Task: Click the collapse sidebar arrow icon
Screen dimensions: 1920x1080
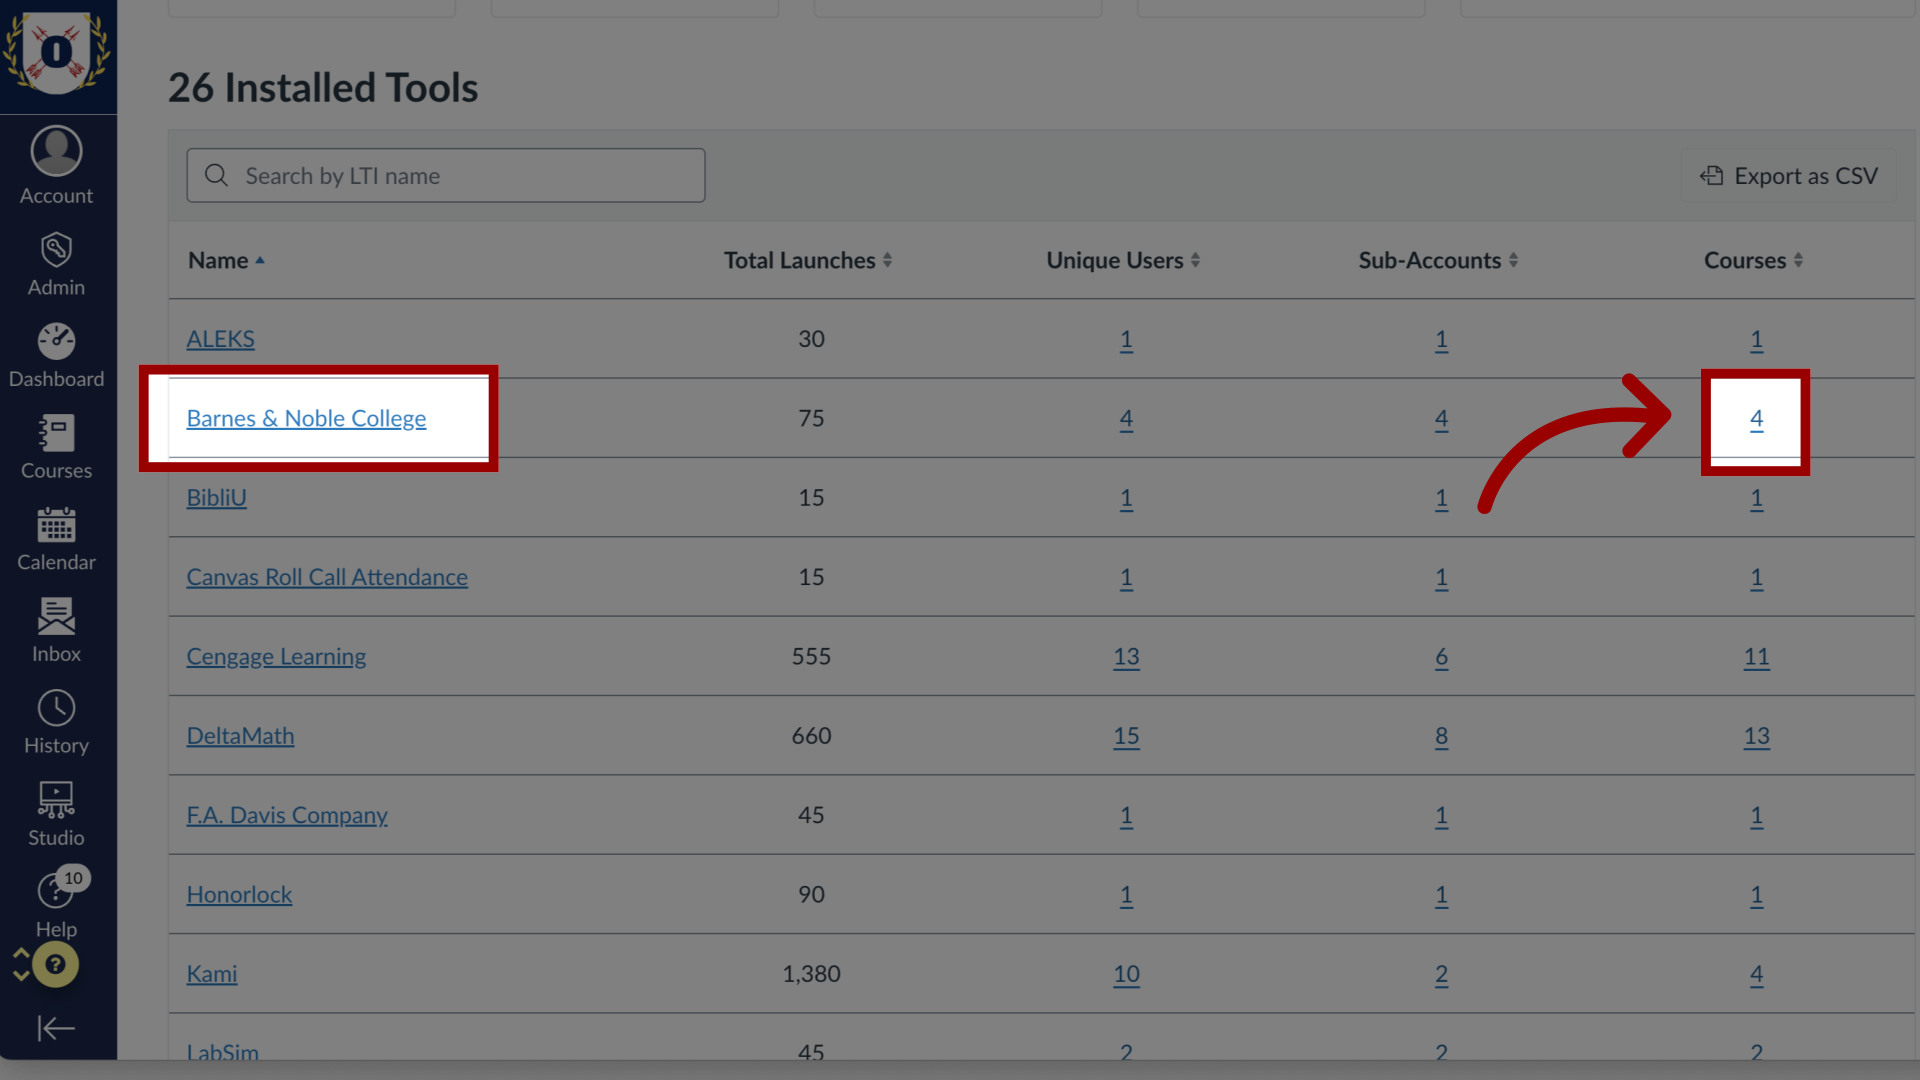Action: click(57, 1029)
